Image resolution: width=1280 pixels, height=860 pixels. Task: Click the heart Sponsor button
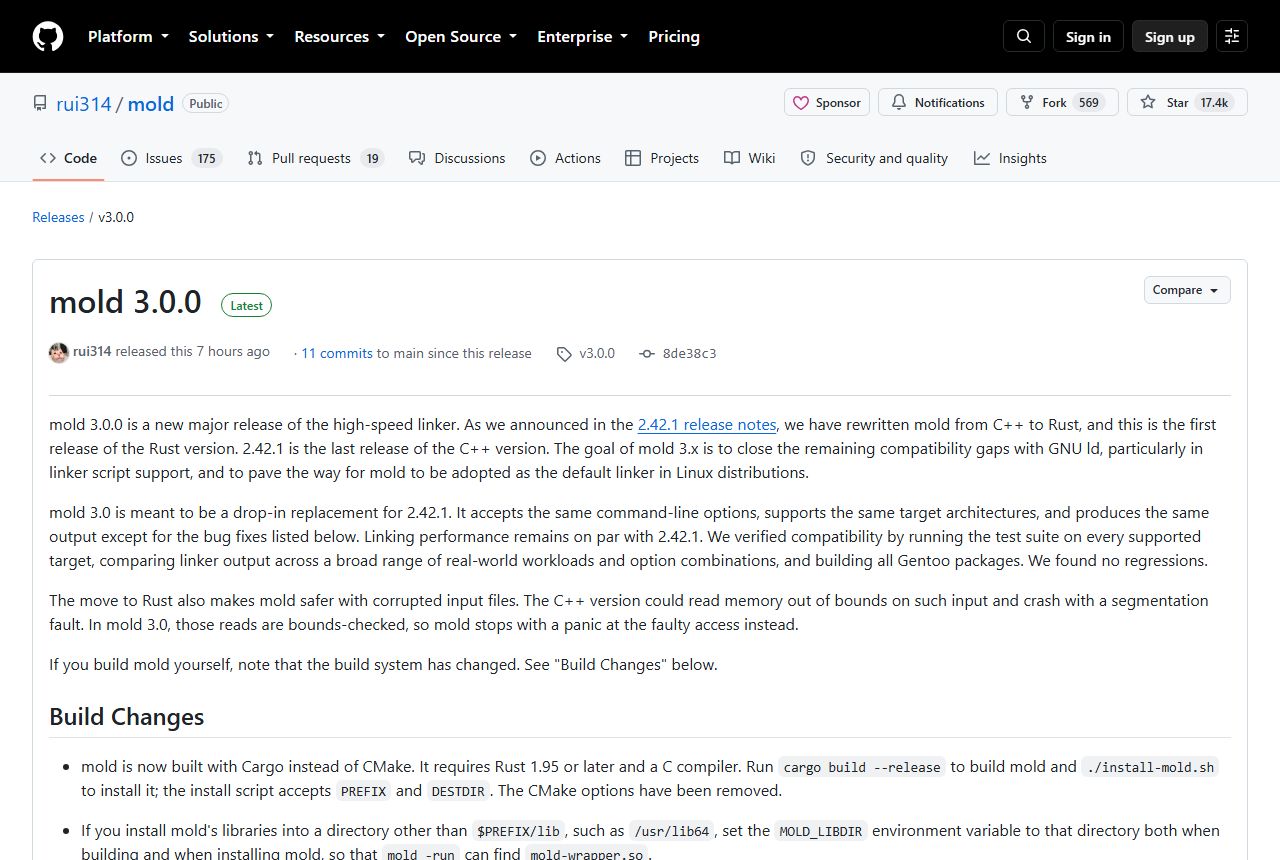point(827,103)
